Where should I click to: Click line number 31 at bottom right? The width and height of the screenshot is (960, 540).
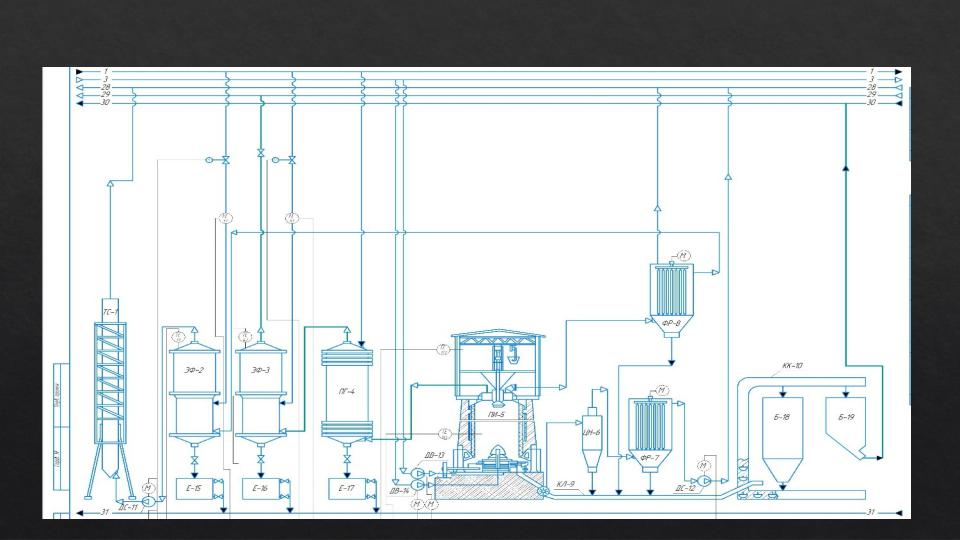coord(871,512)
